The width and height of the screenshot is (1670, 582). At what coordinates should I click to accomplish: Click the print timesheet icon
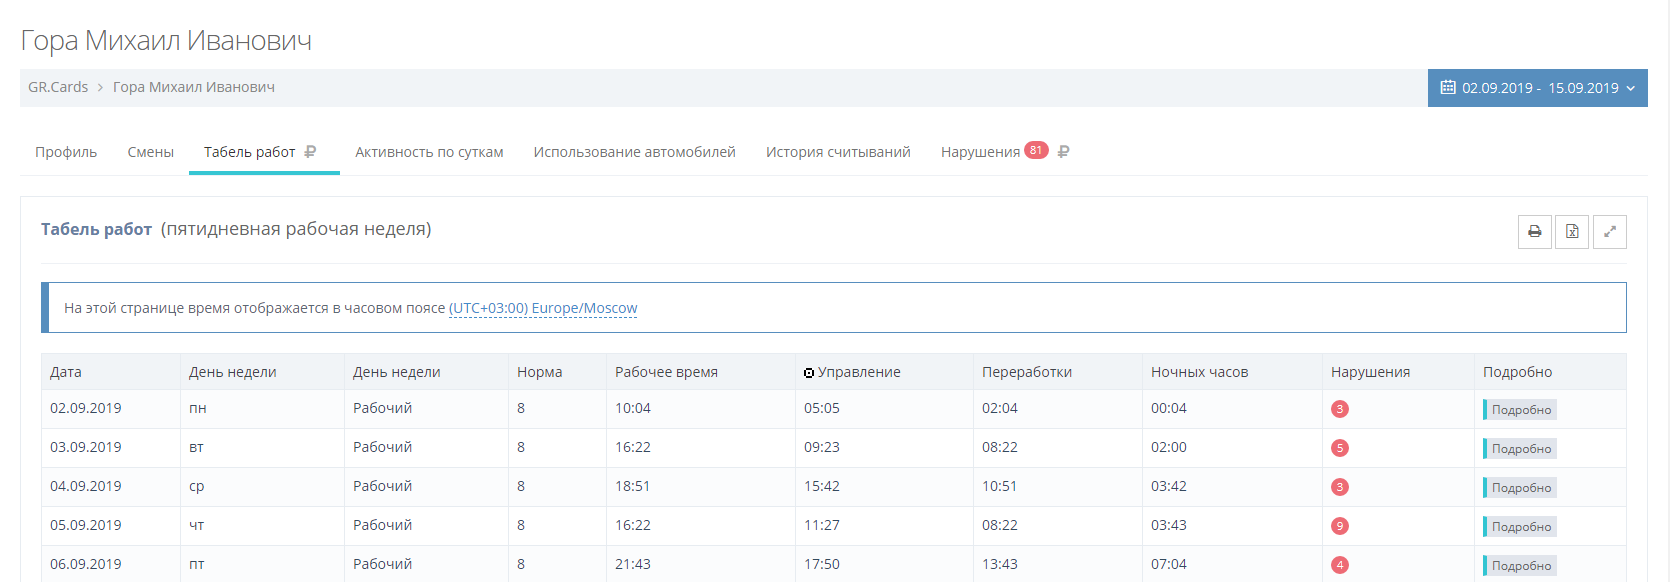pyautogui.click(x=1534, y=232)
